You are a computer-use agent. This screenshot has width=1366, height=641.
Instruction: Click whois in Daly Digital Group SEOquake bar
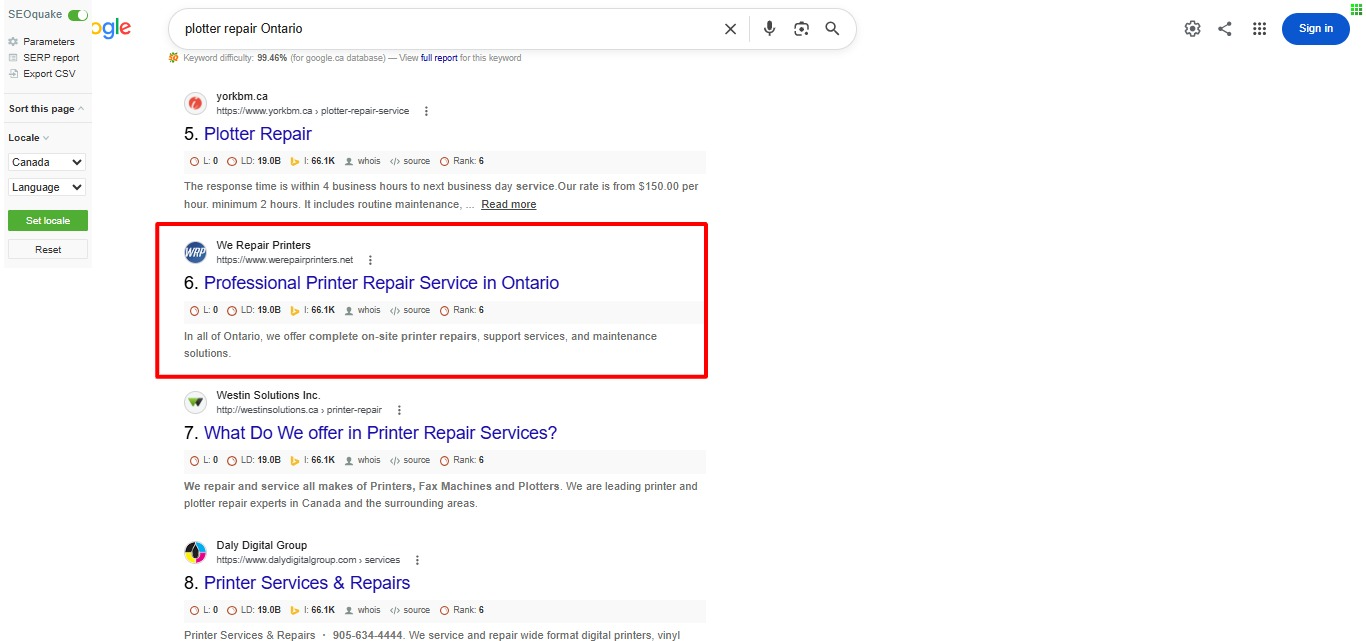tap(362, 610)
